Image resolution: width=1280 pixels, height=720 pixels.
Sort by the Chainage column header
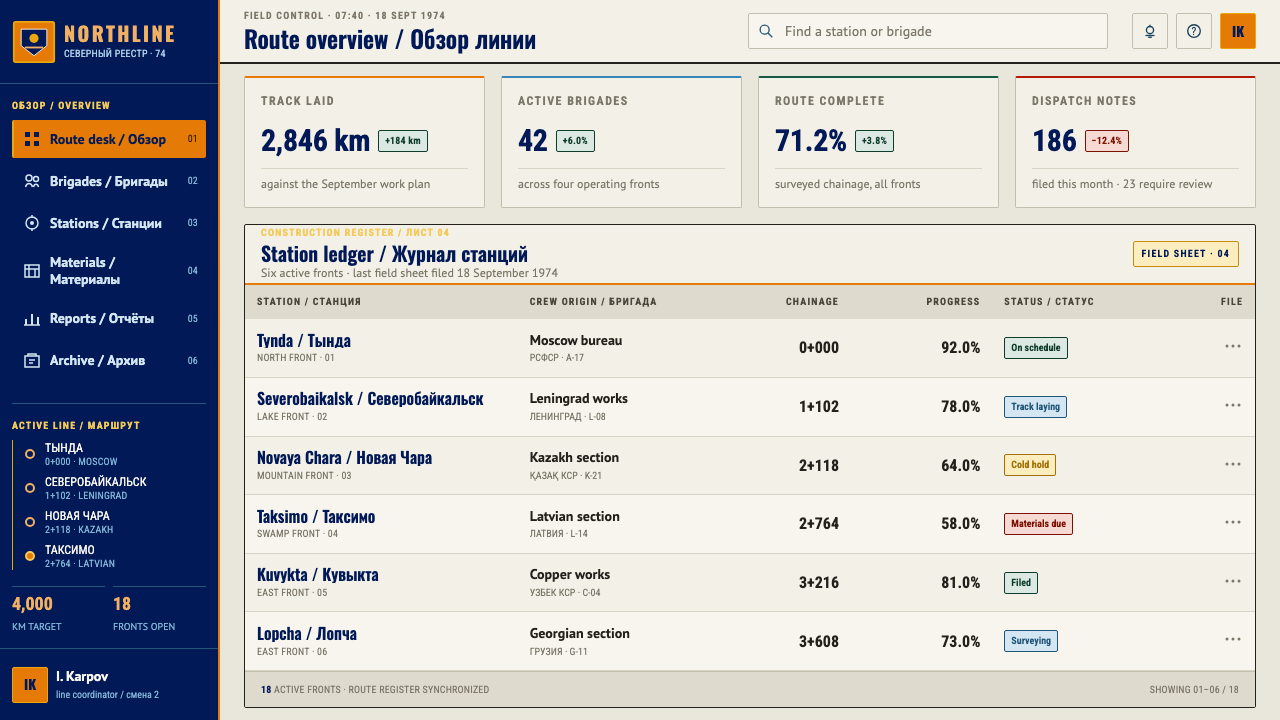[812, 302]
